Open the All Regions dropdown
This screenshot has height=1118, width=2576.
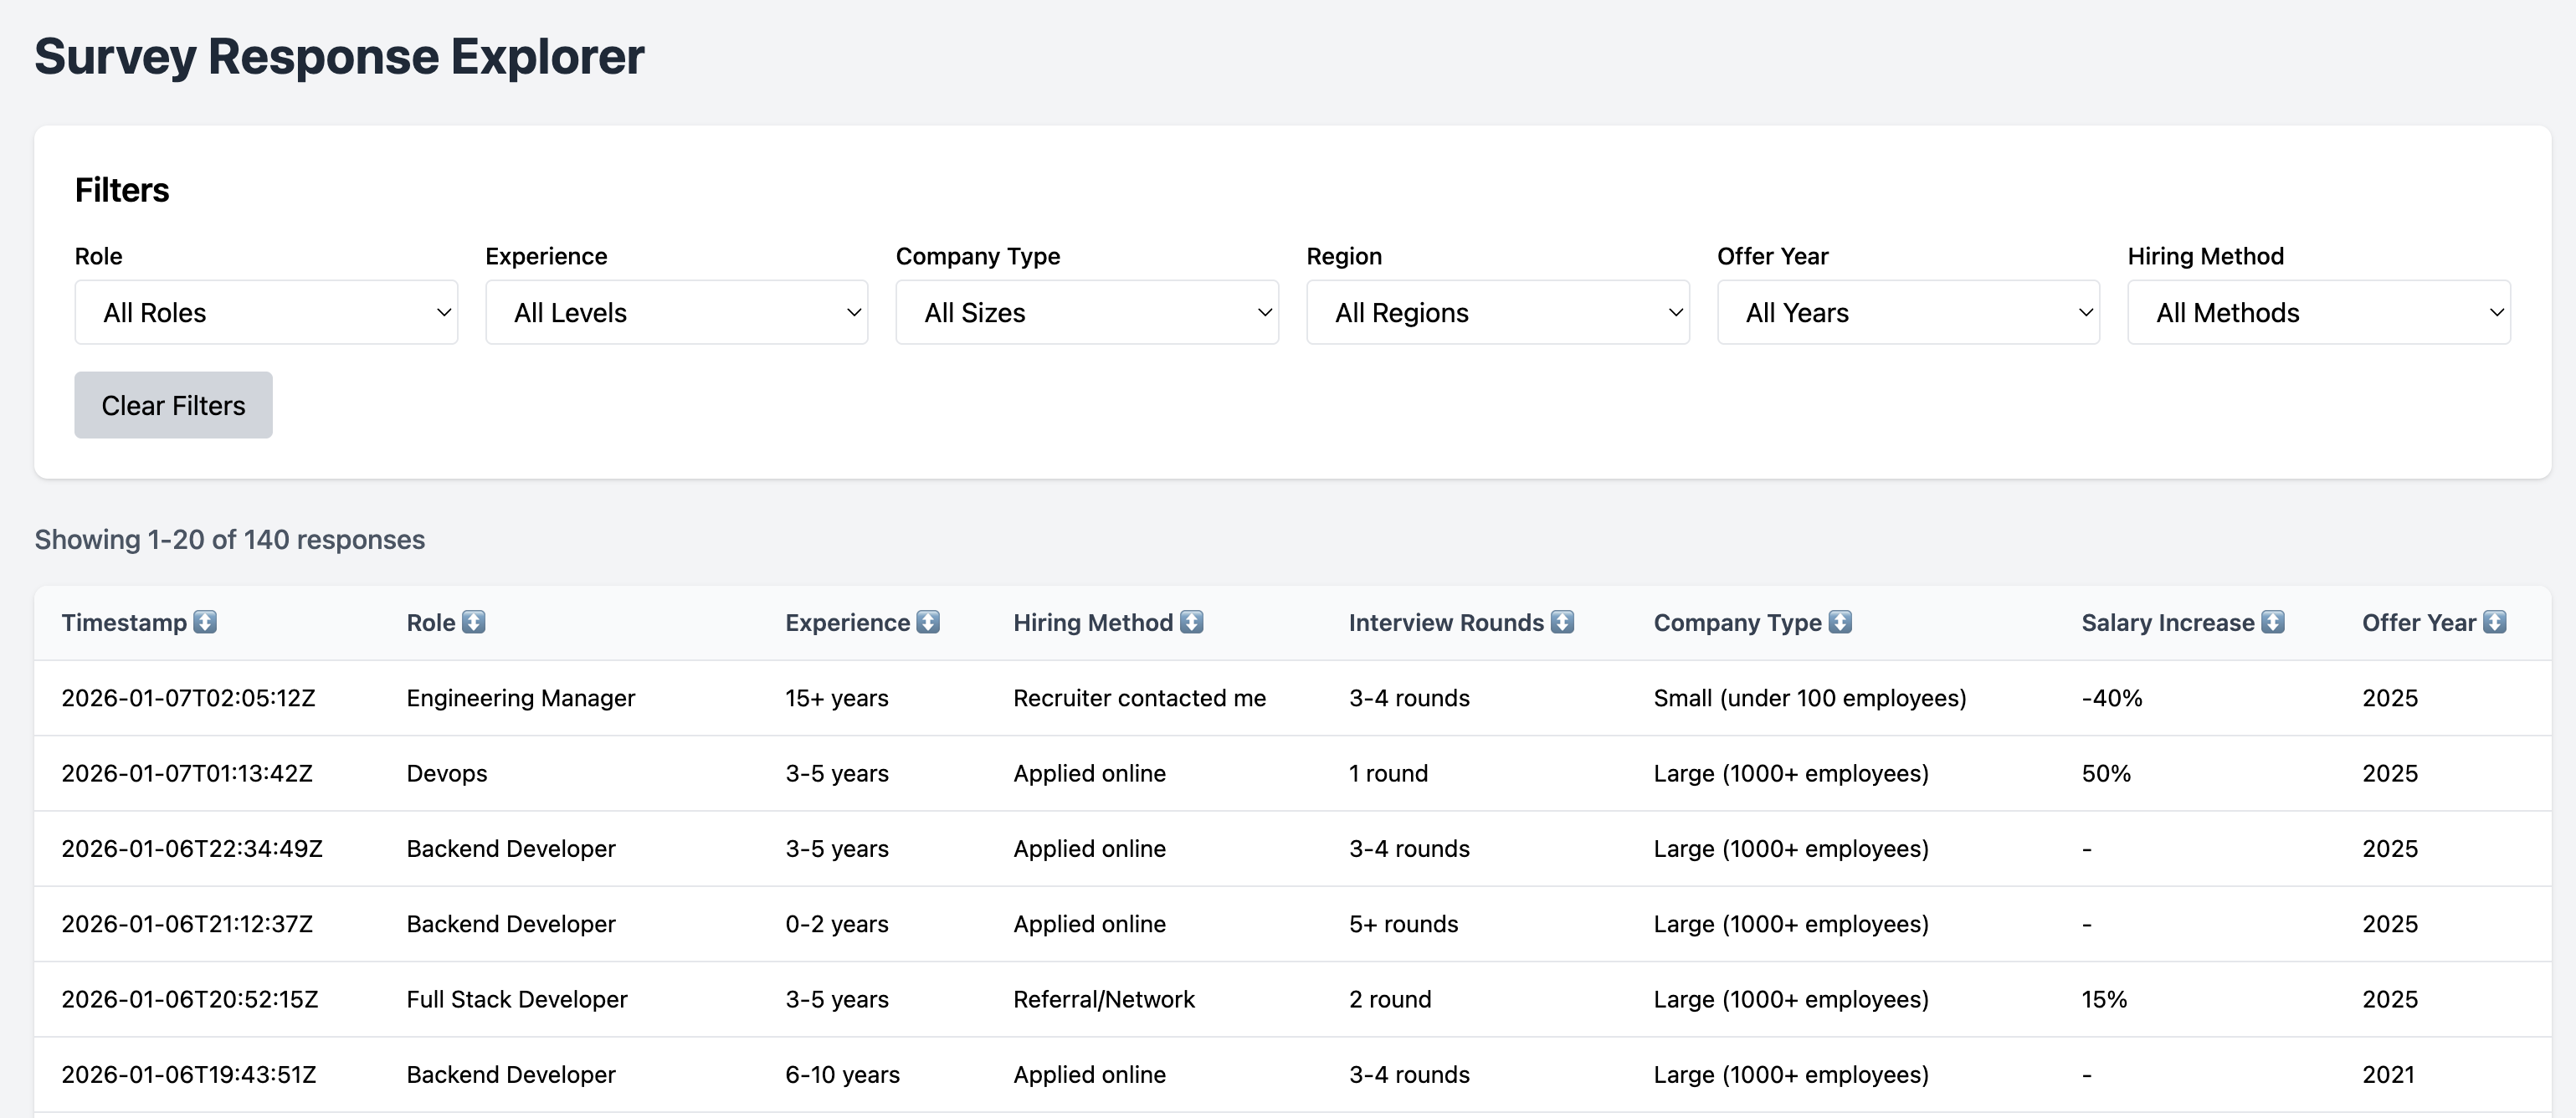1497,312
